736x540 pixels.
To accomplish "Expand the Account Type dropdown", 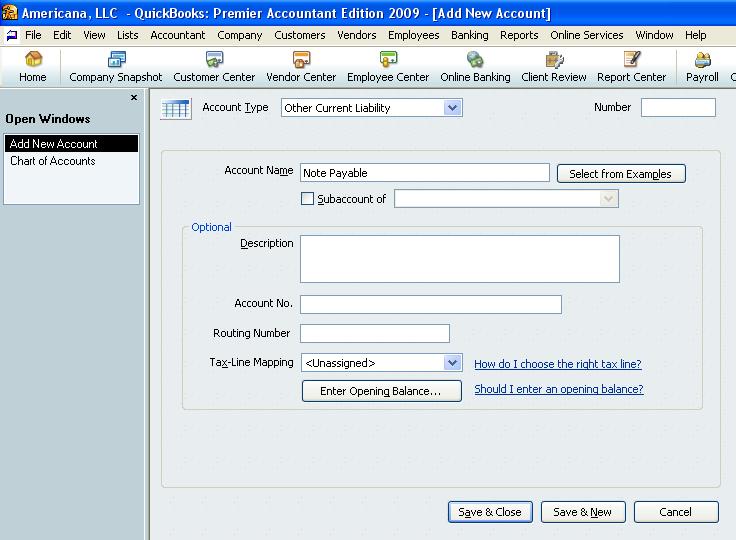I will pos(452,108).
